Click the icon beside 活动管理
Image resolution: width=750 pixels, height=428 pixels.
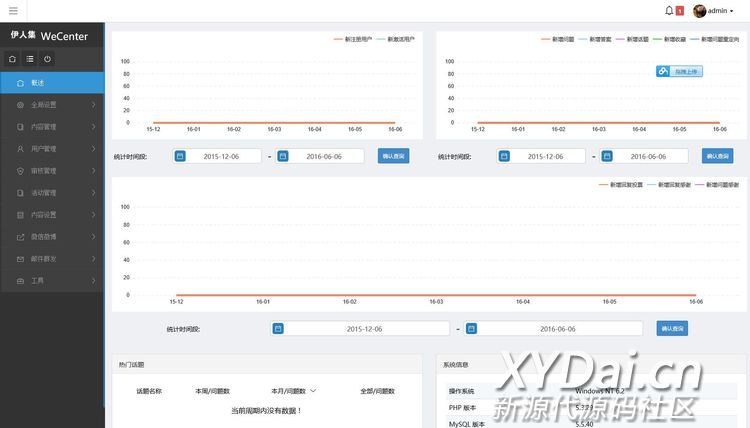click(20, 193)
